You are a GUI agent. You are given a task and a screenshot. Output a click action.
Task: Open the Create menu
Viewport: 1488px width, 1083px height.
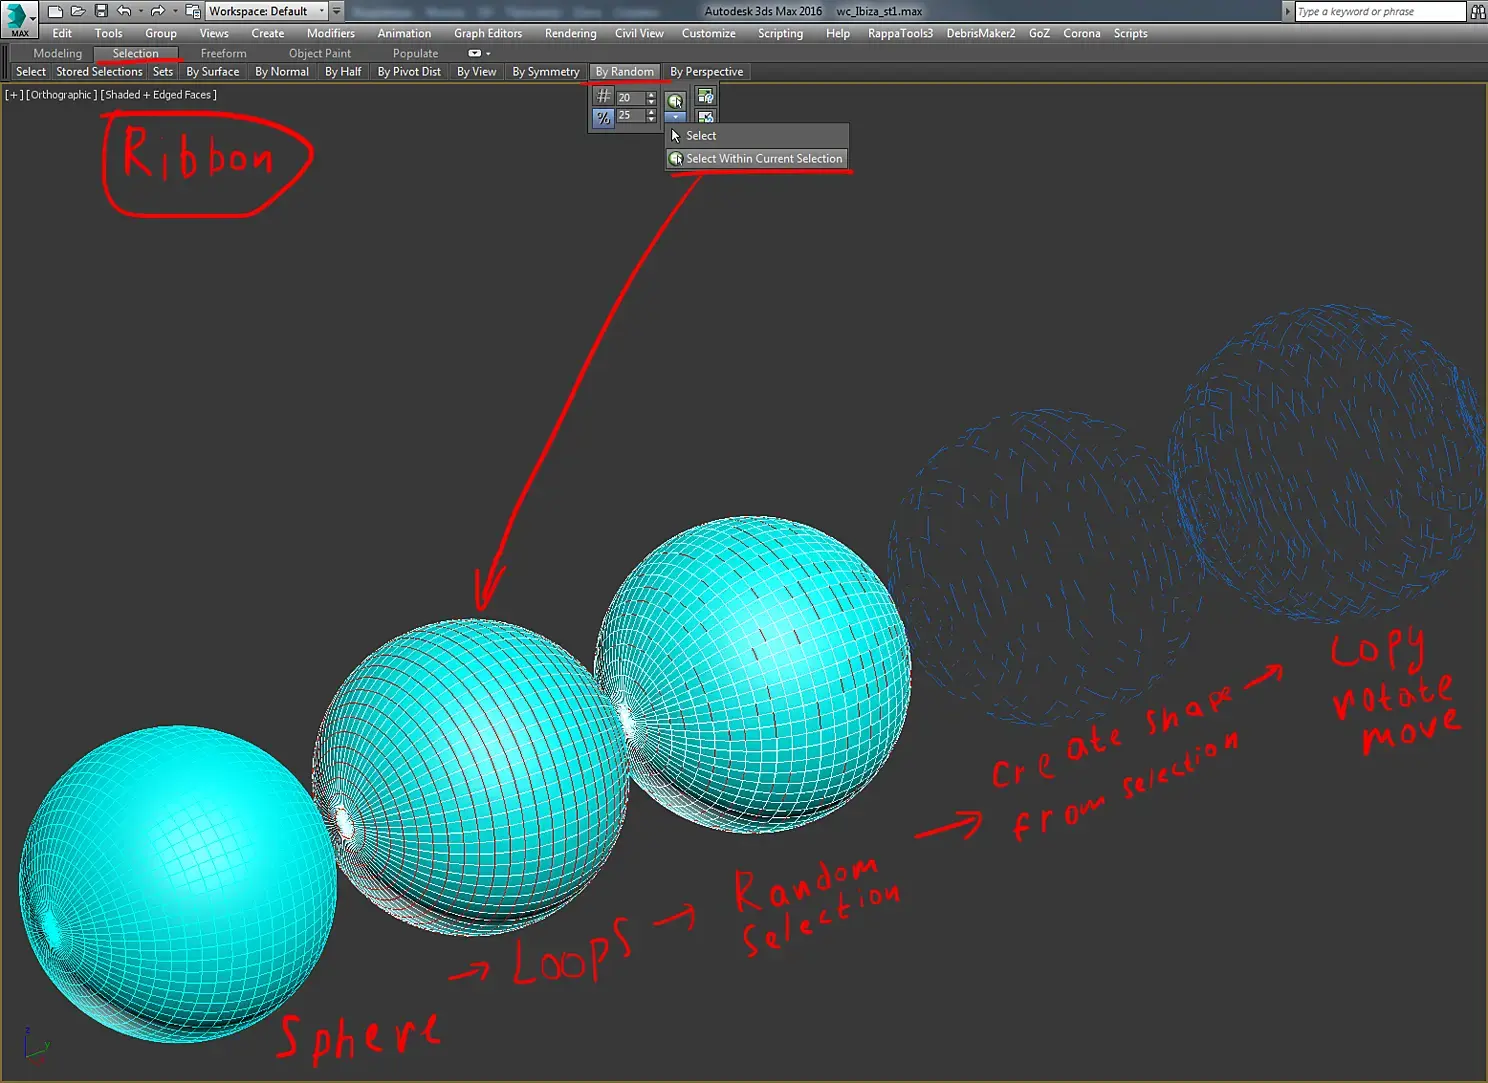coord(267,33)
